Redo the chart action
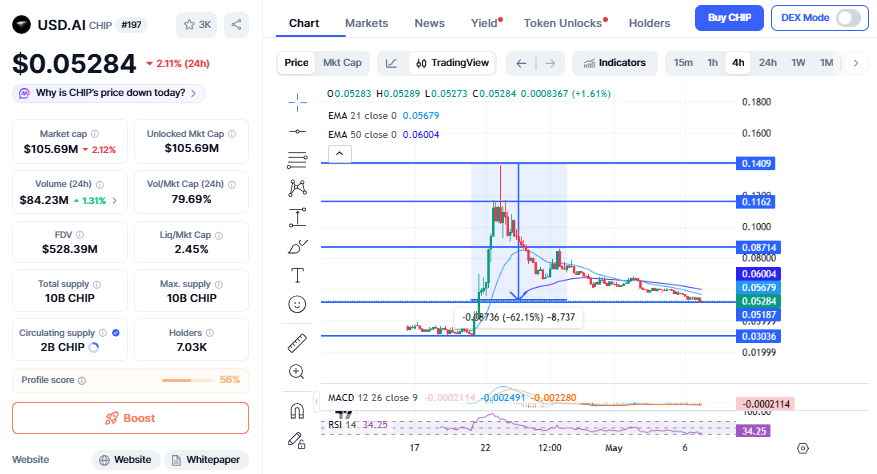Screen dimensions: 877x474 coord(550,63)
